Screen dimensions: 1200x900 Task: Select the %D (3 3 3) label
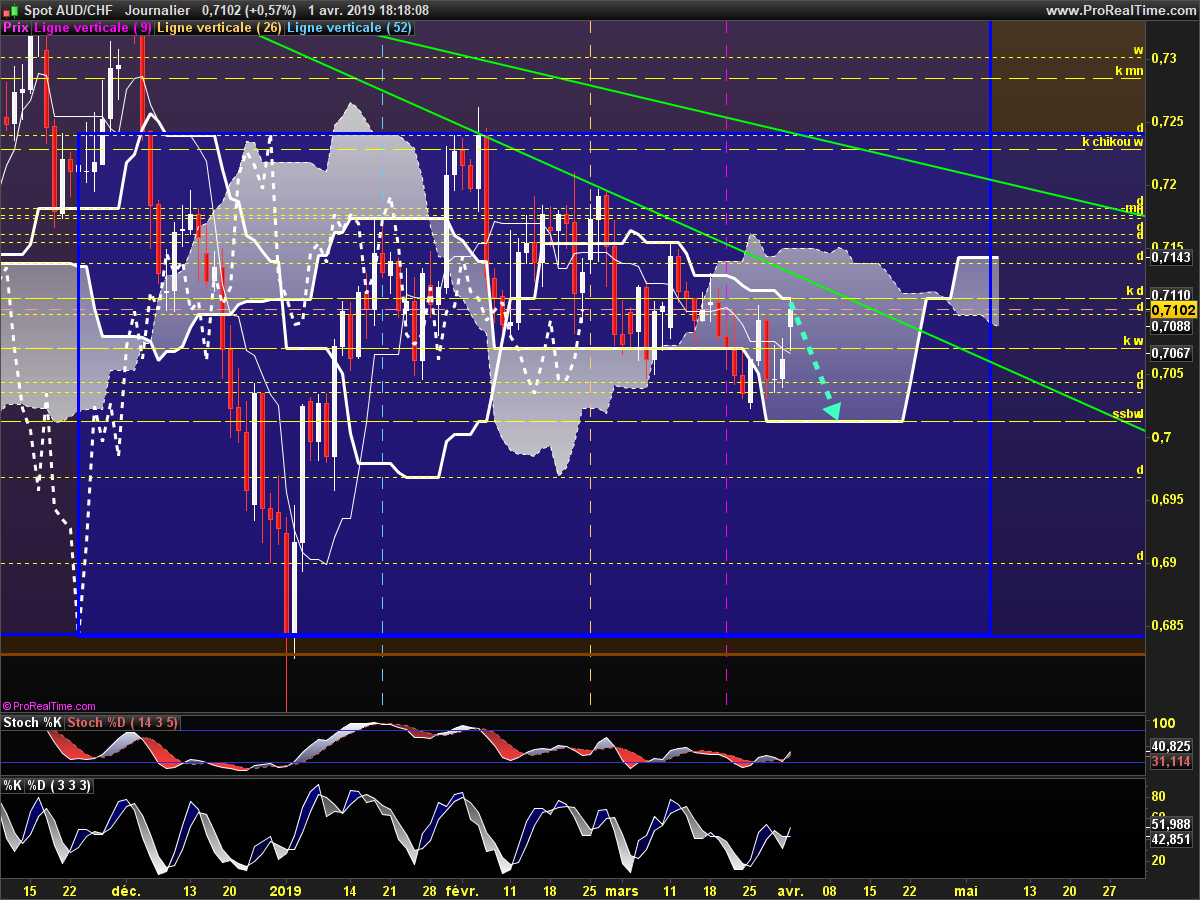pyautogui.click(x=60, y=785)
